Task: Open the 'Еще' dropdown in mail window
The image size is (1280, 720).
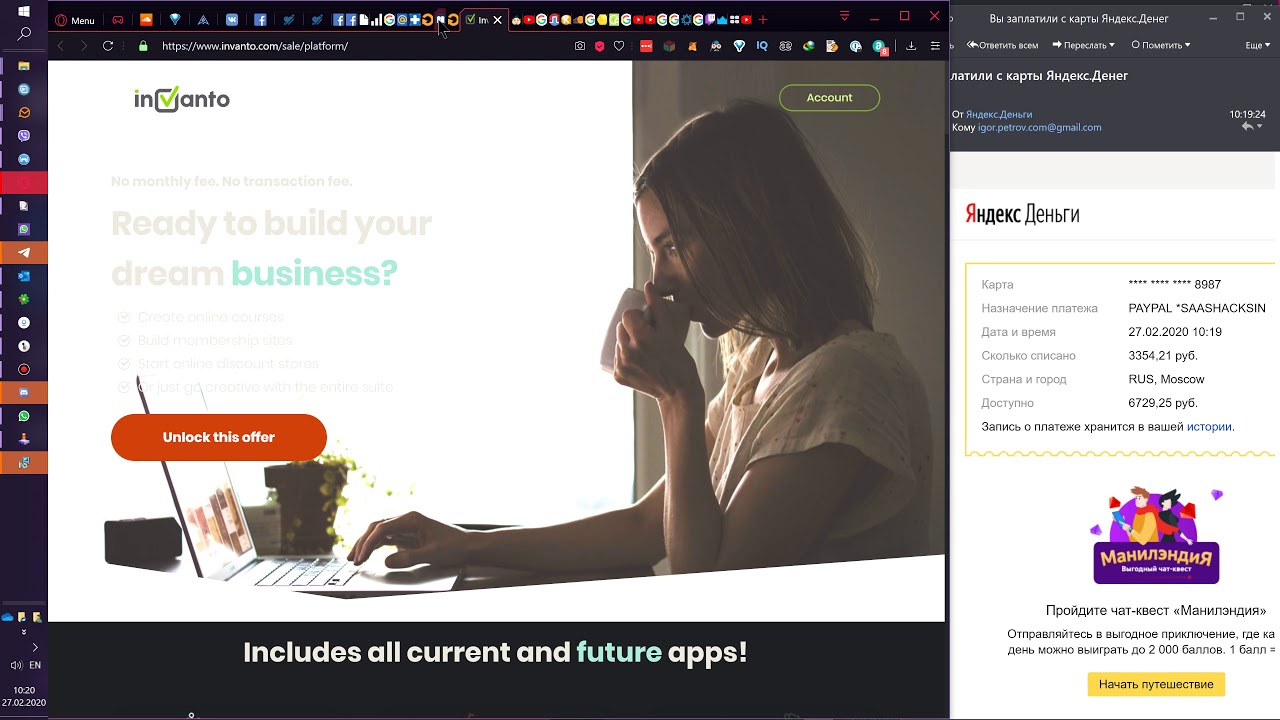Action: point(1258,45)
